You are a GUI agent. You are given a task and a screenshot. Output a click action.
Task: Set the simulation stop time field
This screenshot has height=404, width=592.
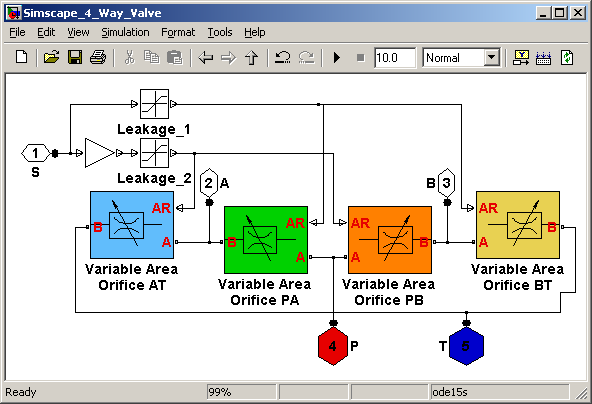(395, 58)
